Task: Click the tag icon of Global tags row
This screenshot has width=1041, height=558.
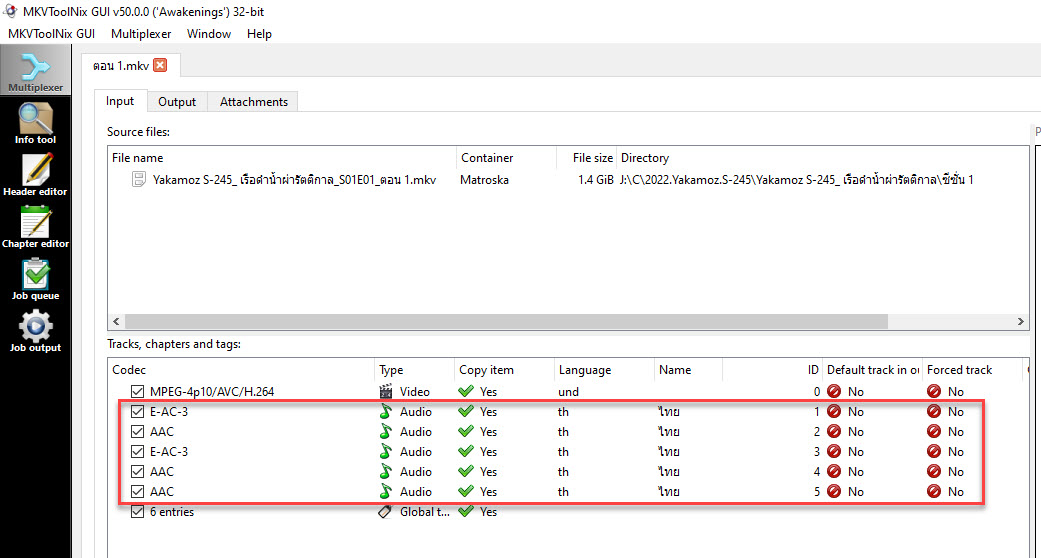Action: pos(386,512)
